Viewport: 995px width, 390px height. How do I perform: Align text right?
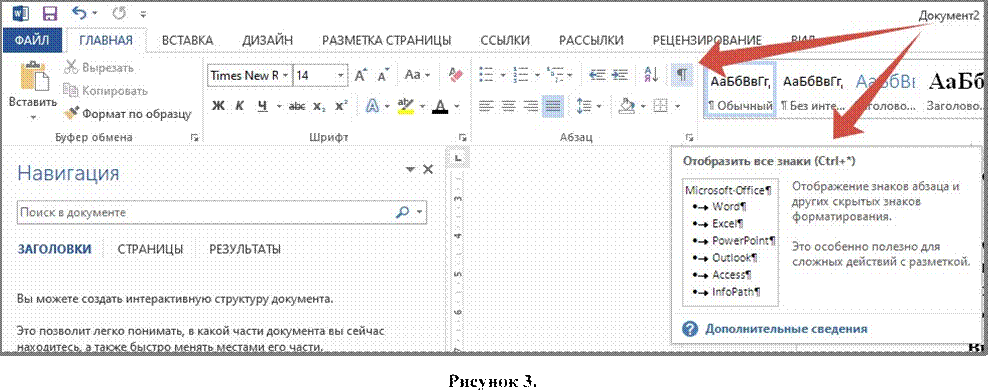(530, 106)
